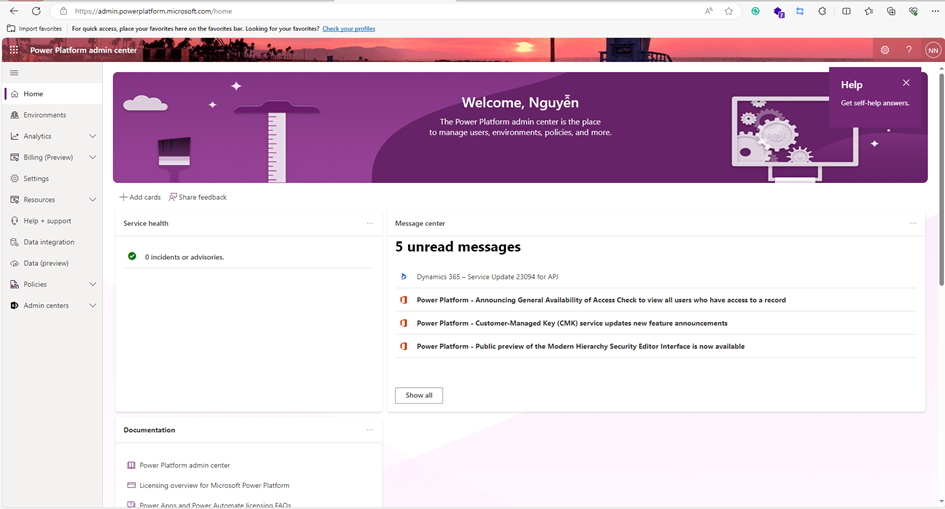Open Message center card more options
Screen dimensions: 945x509
click(x=913, y=223)
